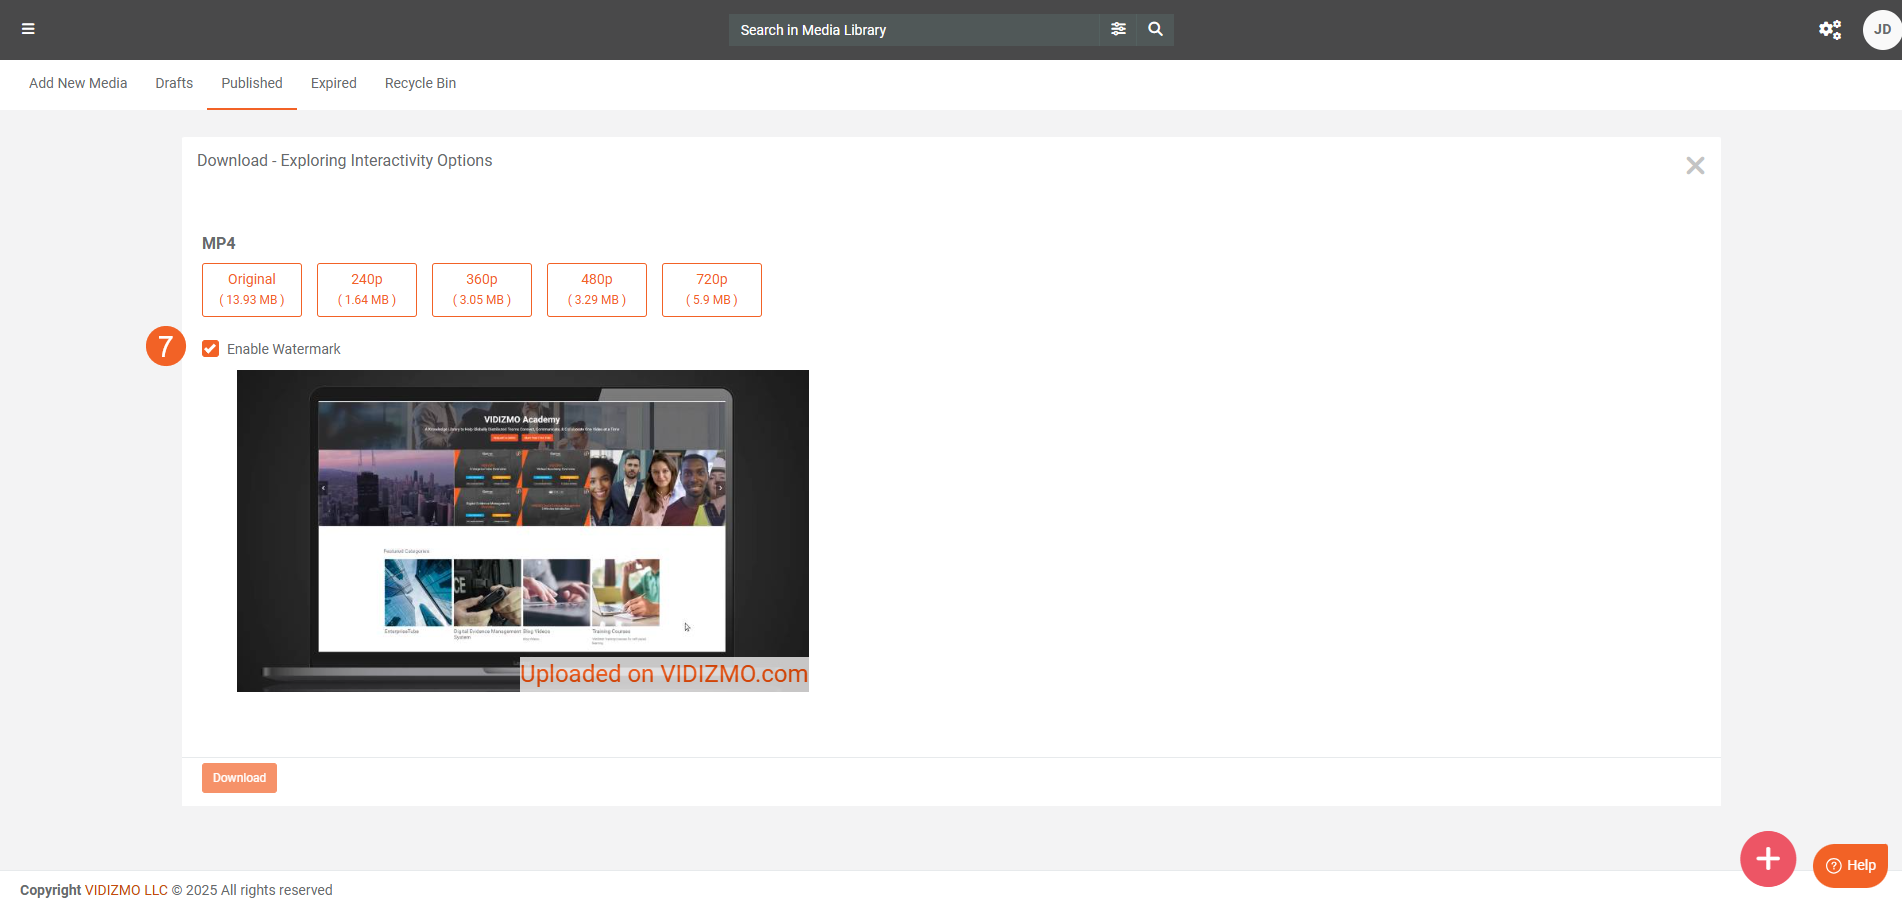The height and width of the screenshot is (910, 1902).
Task: Uncheck the Enable Watermark checkbox
Action: tap(210, 349)
